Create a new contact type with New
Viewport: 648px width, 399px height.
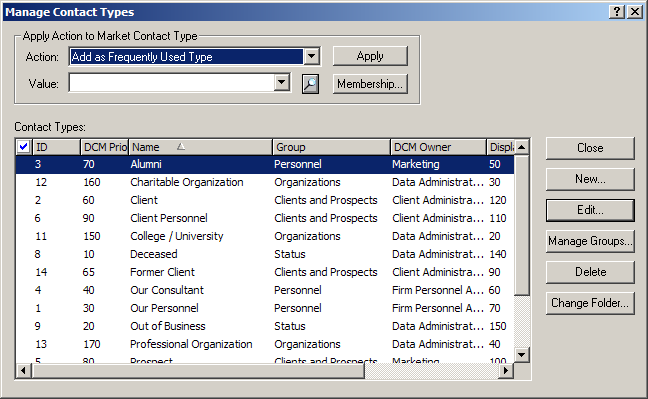pyautogui.click(x=590, y=179)
